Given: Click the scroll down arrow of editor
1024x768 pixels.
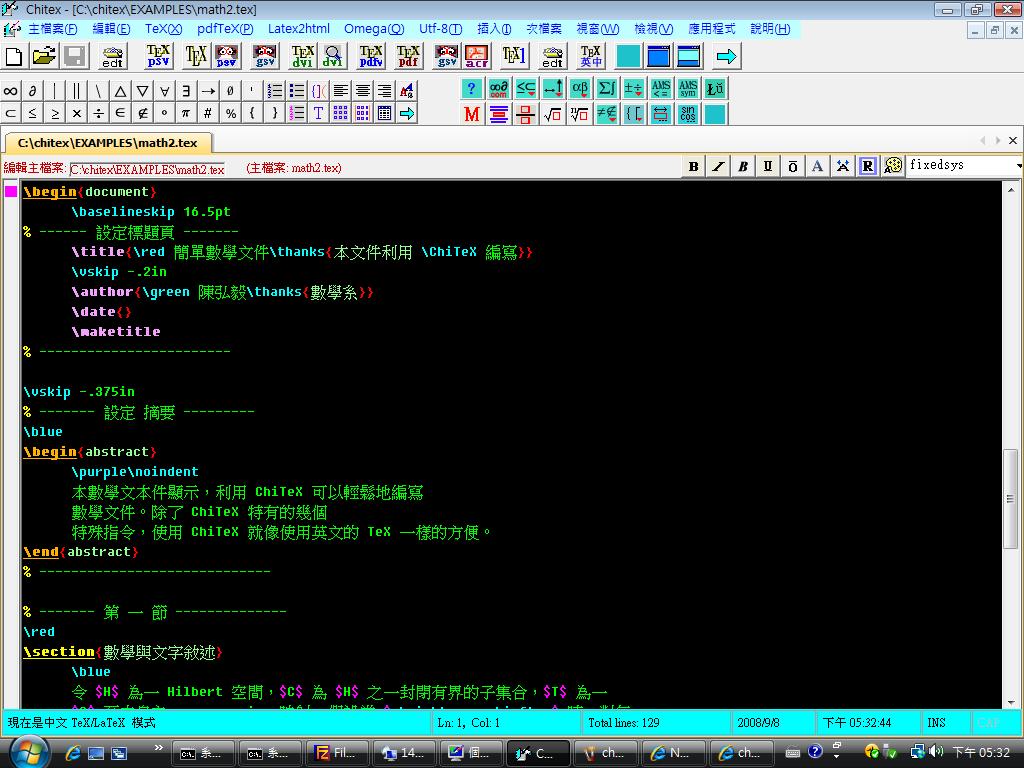Looking at the screenshot, I should 1010,702.
